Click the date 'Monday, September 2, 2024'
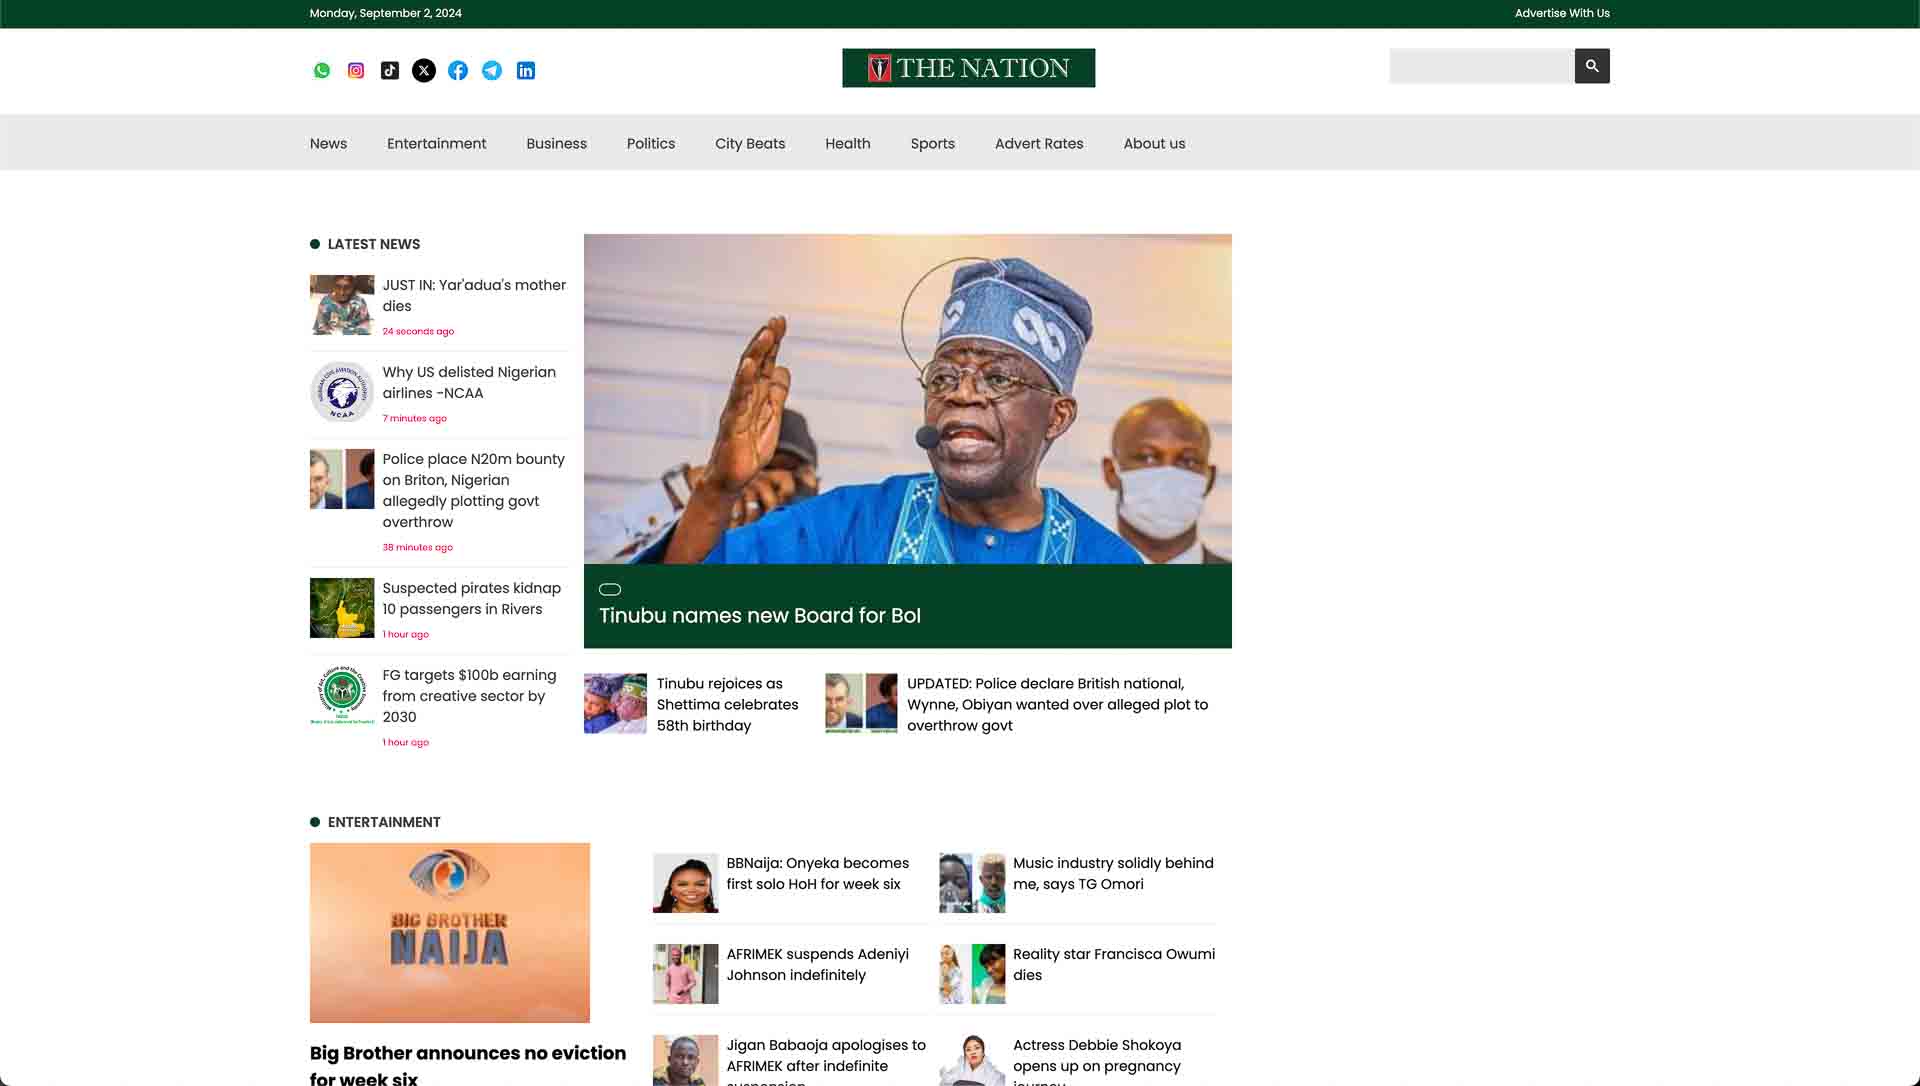The width and height of the screenshot is (1920, 1086). click(386, 13)
